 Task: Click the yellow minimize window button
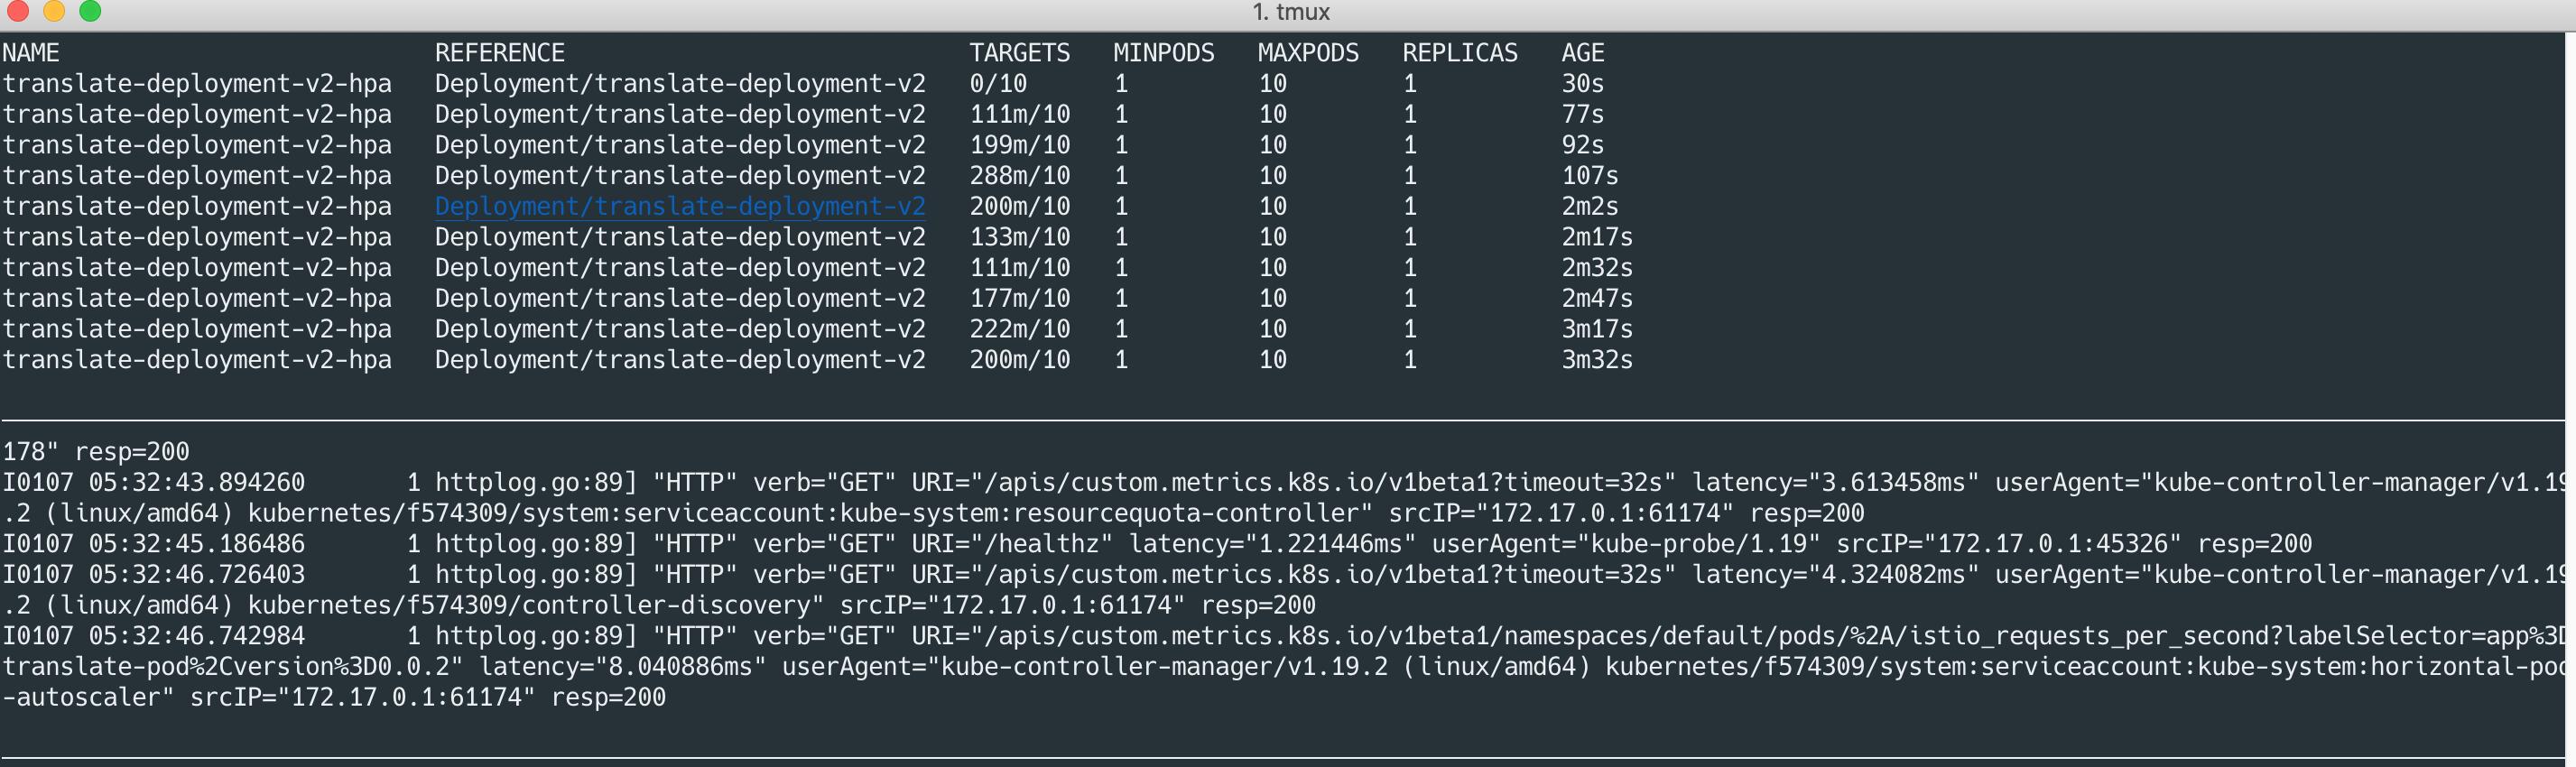(54, 11)
